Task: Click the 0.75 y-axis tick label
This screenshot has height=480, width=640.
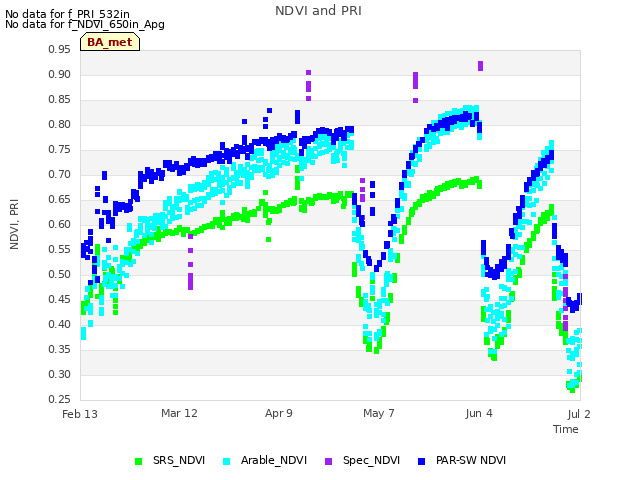Action: point(60,150)
